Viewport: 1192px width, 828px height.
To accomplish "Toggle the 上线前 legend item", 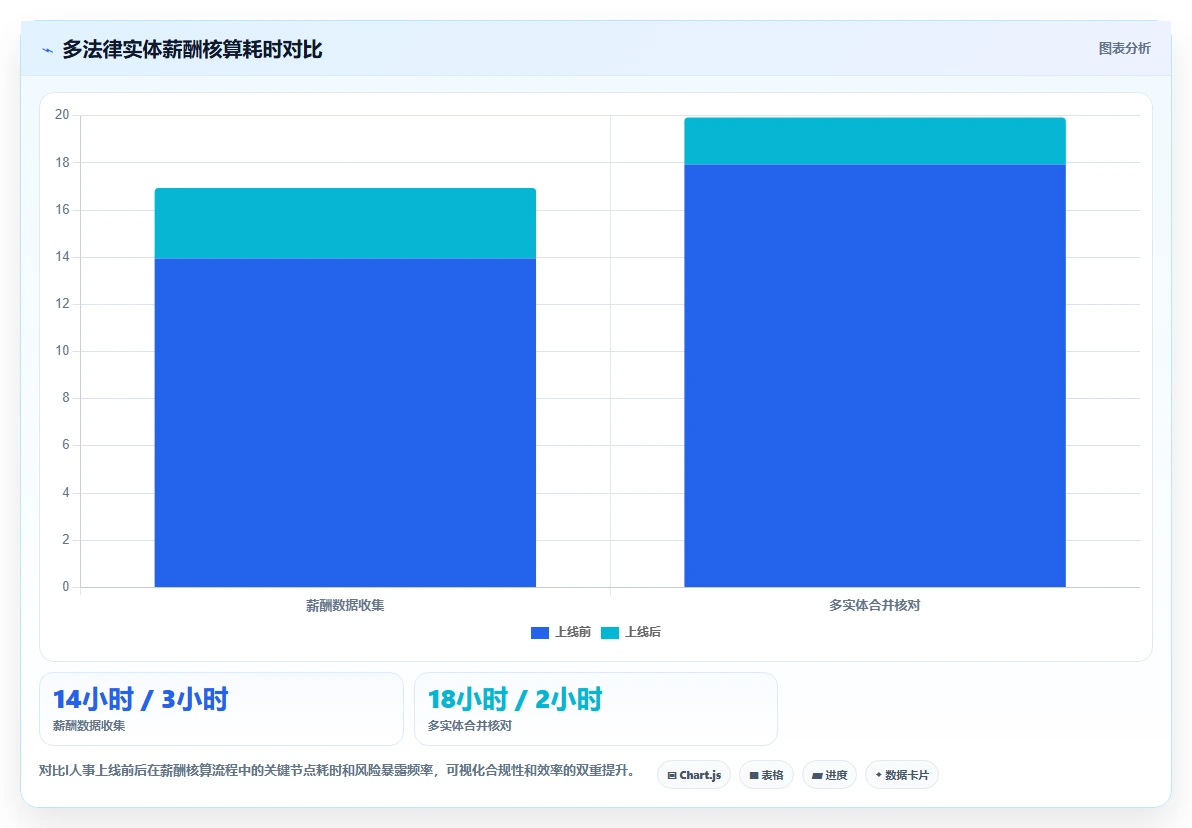I will [561, 633].
